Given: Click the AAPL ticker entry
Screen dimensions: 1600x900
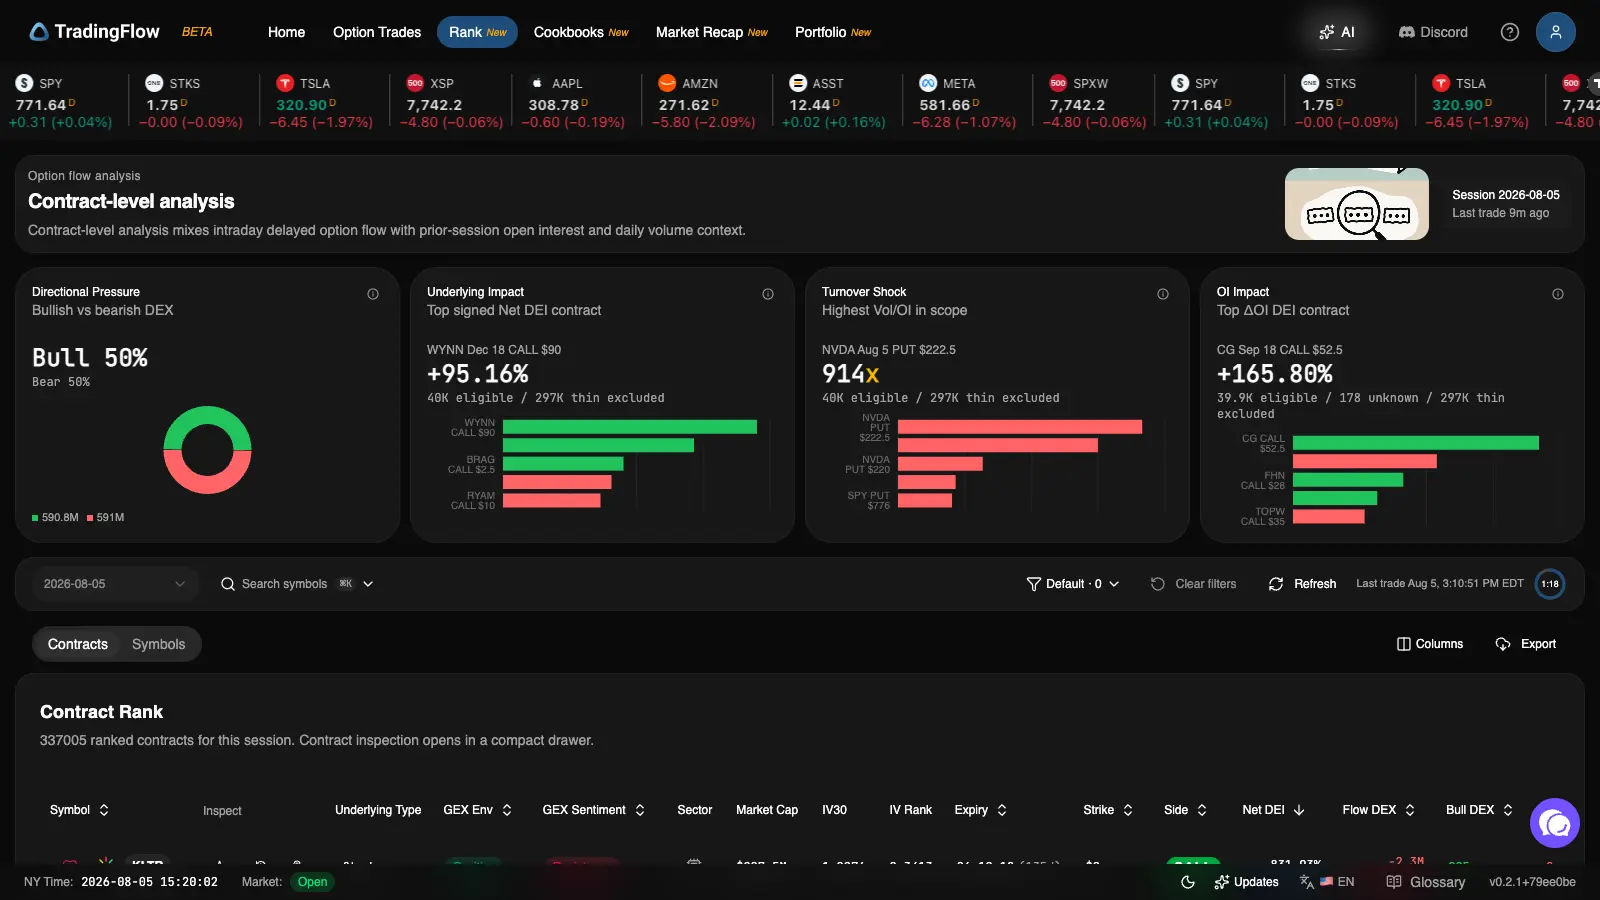Looking at the screenshot, I should point(576,103).
